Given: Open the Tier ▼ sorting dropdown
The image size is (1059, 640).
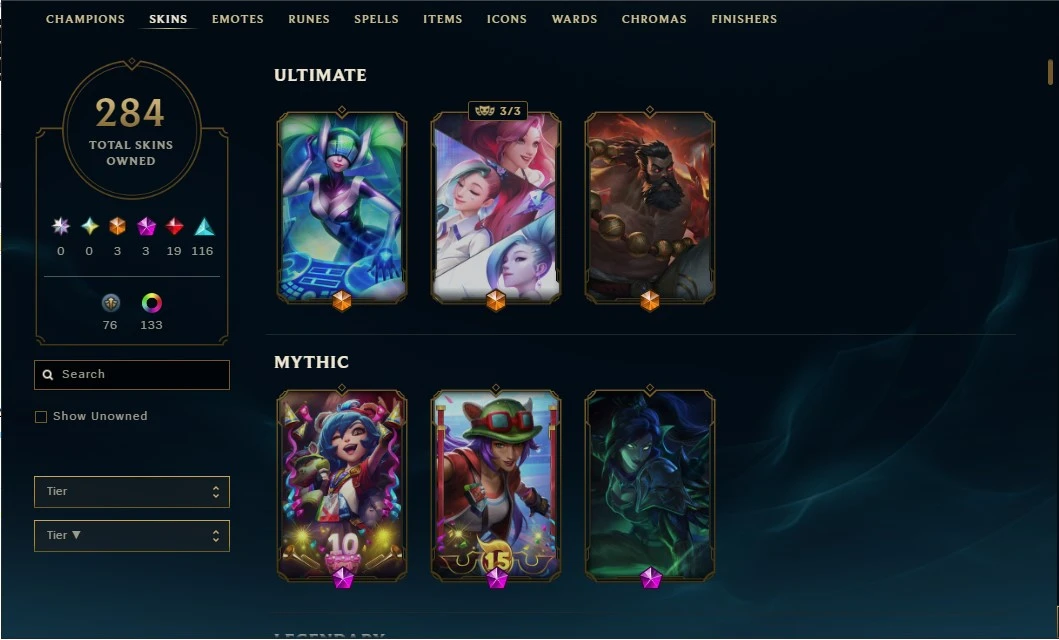Looking at the screenshot, I should (132, 535).
